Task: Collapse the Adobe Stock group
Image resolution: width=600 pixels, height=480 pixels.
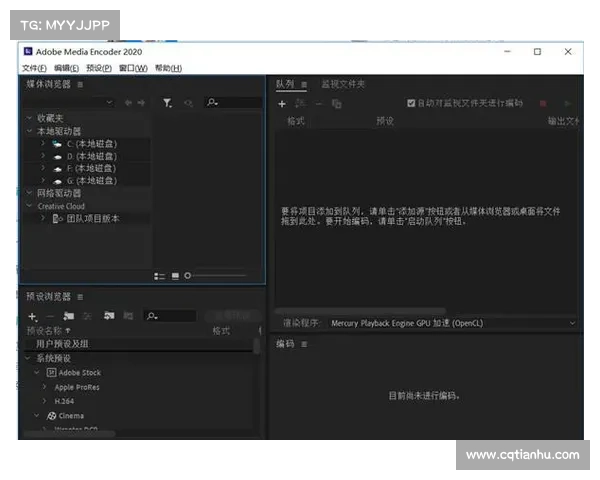Action: click(37, 372)
